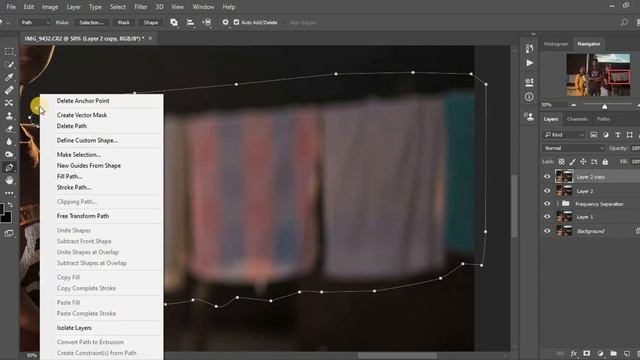This screenshot has width=640, height=360.
Task: Select the Content-Aware Move crossed-arrows tool
Action: tap(9, 103)
